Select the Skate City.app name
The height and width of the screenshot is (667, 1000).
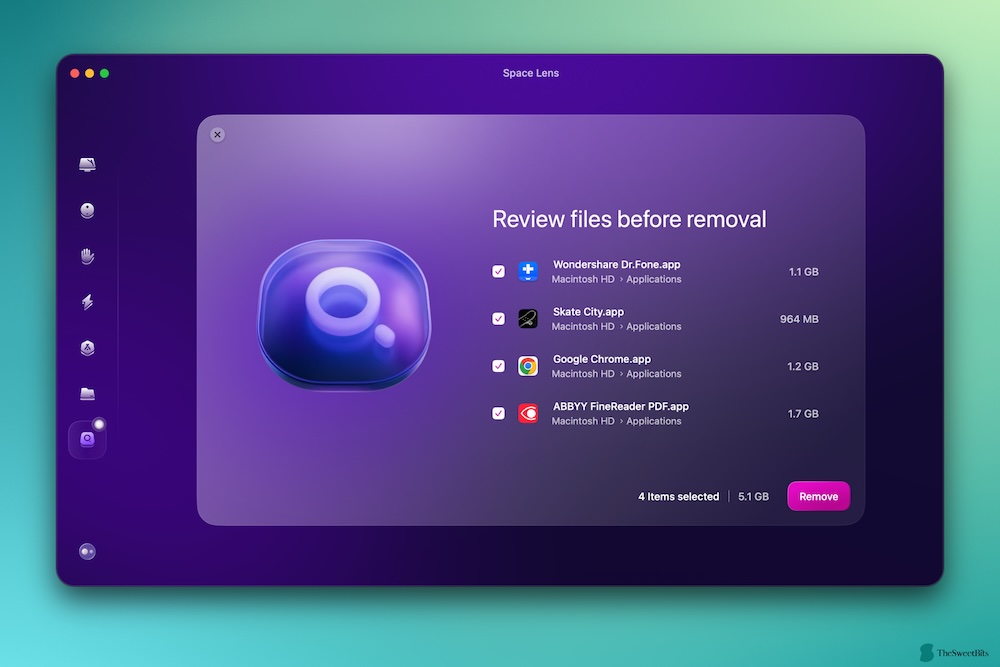pyautogui.click(x=588, y=312)
